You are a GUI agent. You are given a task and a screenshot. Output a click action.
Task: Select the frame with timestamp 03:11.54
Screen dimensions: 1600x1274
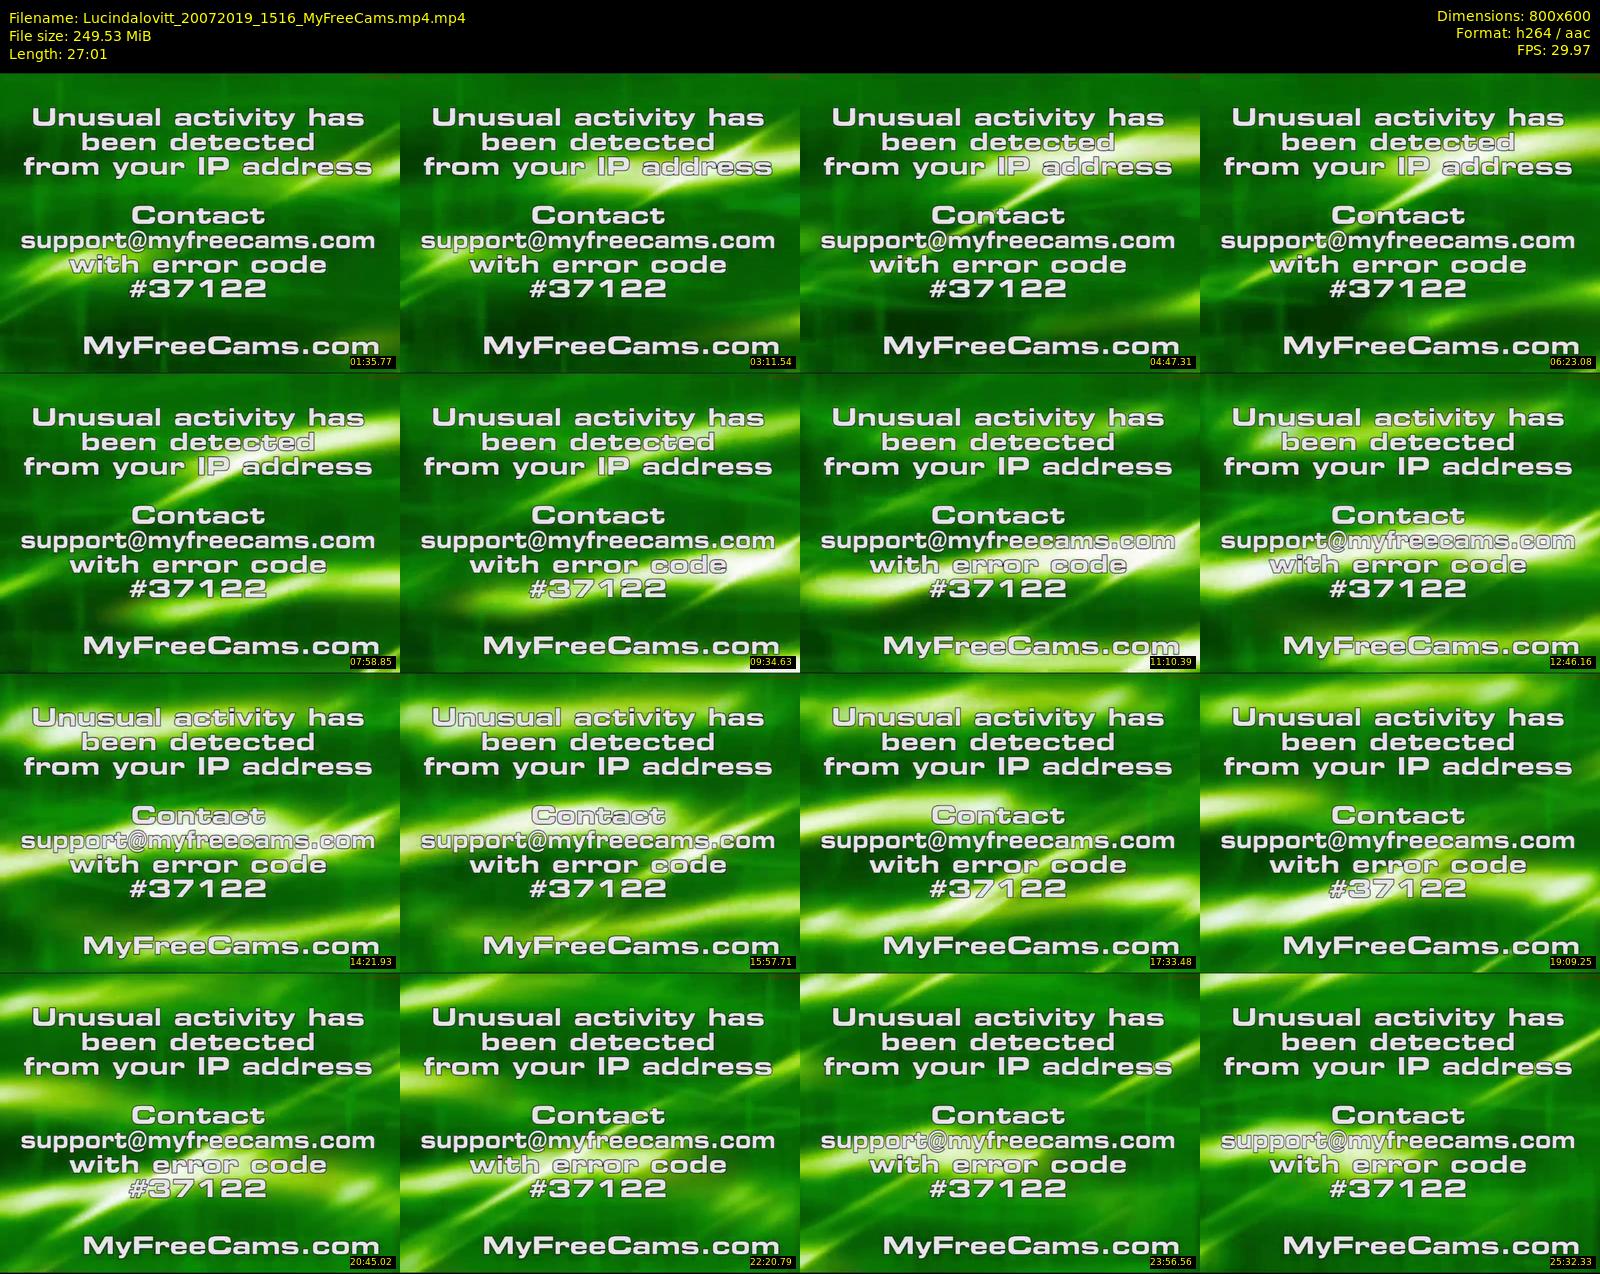pos(600,223)
